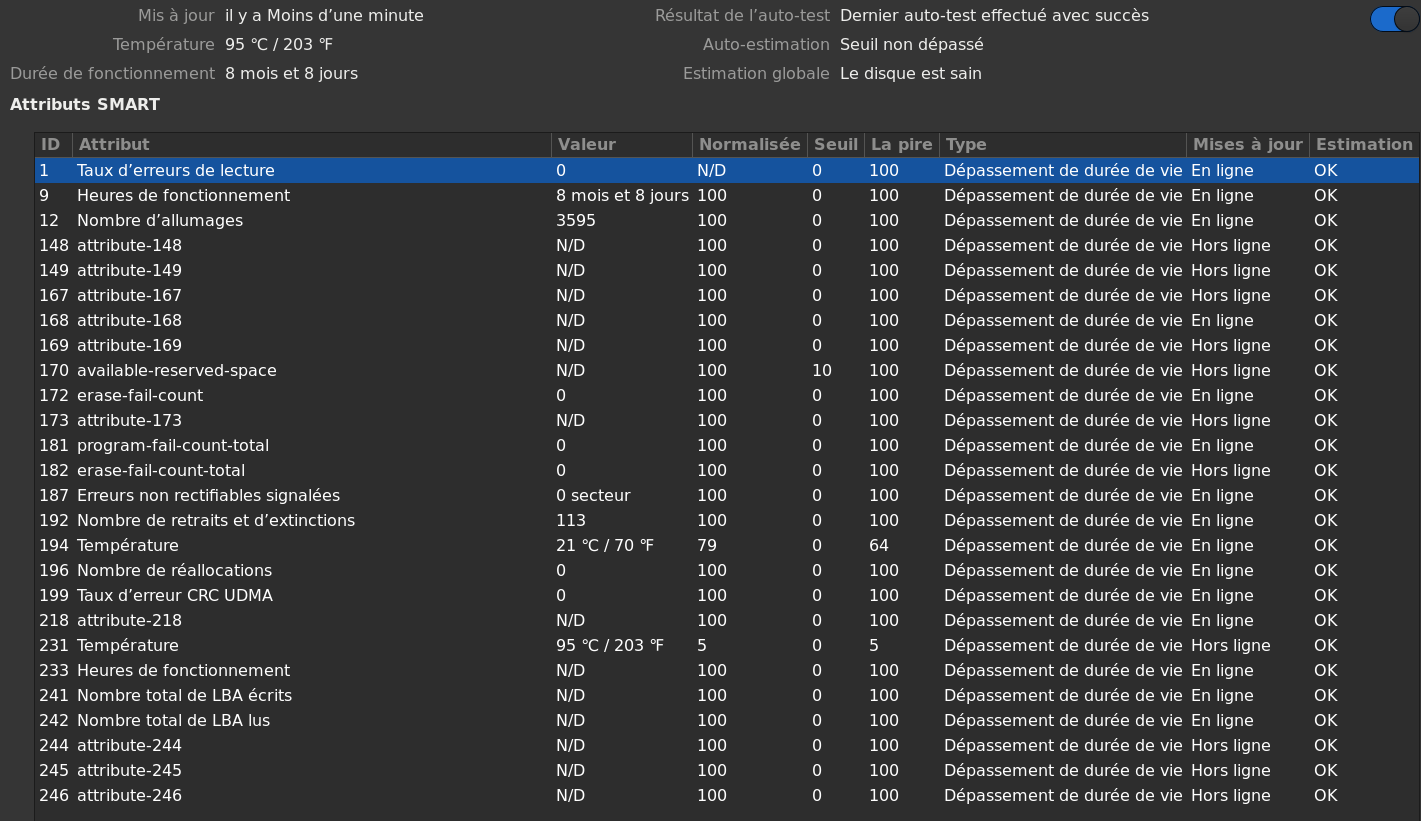Select the available-reserved-space row
The image size is (1421, 821).
pyautogui.click(x=177, y=371)
